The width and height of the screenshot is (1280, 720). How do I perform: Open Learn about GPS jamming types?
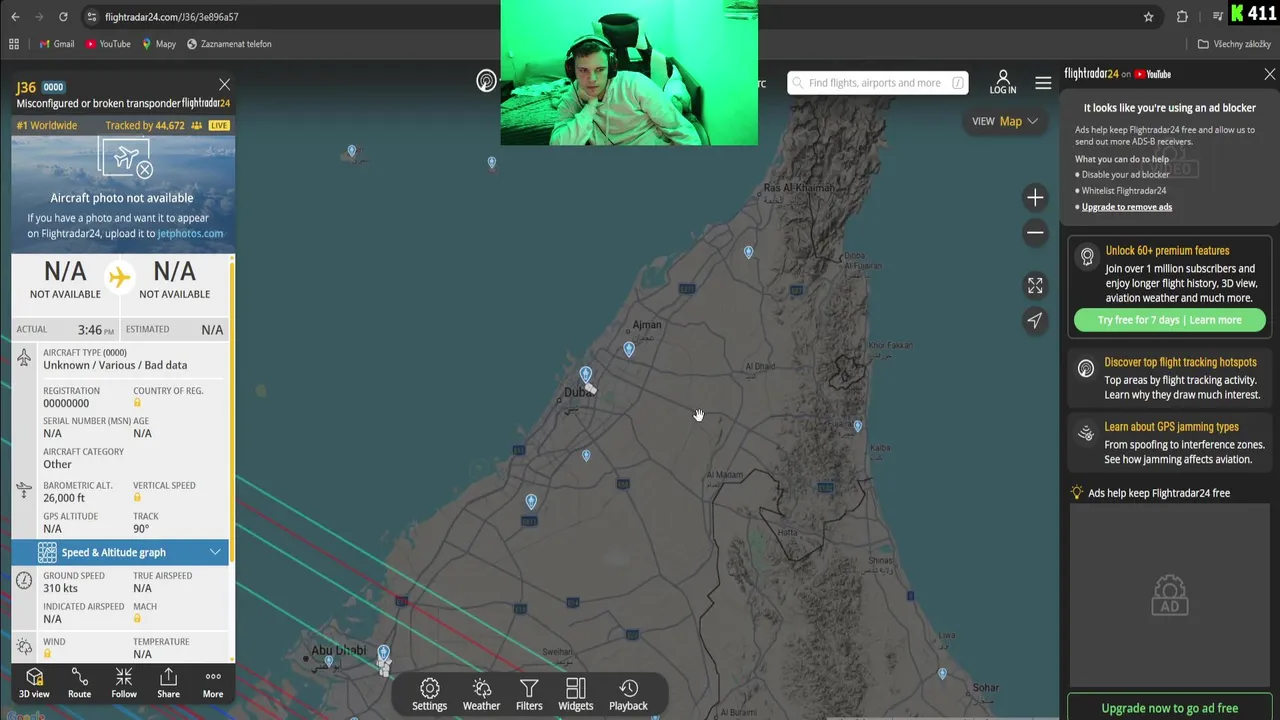click(1169, 442)
